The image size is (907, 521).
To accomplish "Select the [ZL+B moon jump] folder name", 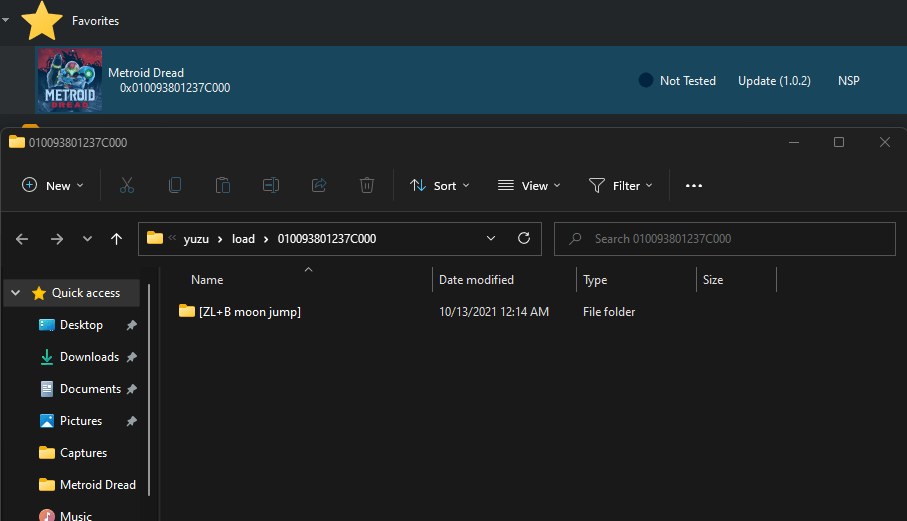I will coord(250,312).
